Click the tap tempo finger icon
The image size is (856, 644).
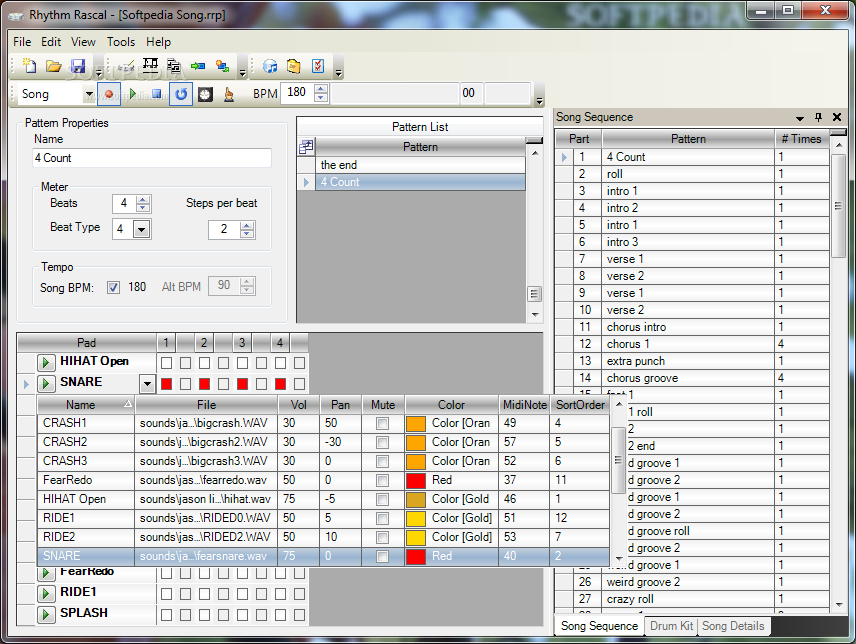(x=229, y=94)
